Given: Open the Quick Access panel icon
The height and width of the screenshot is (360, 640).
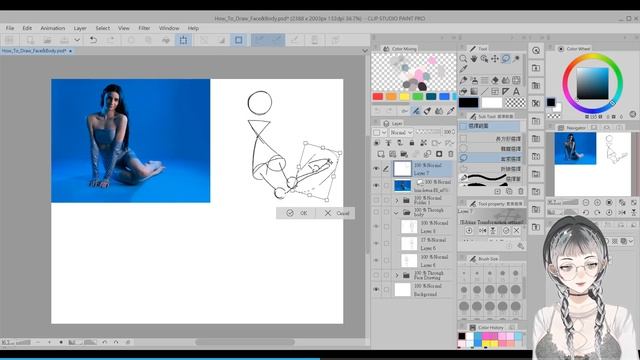Looking at the screenshot, I should coord(536,51).
